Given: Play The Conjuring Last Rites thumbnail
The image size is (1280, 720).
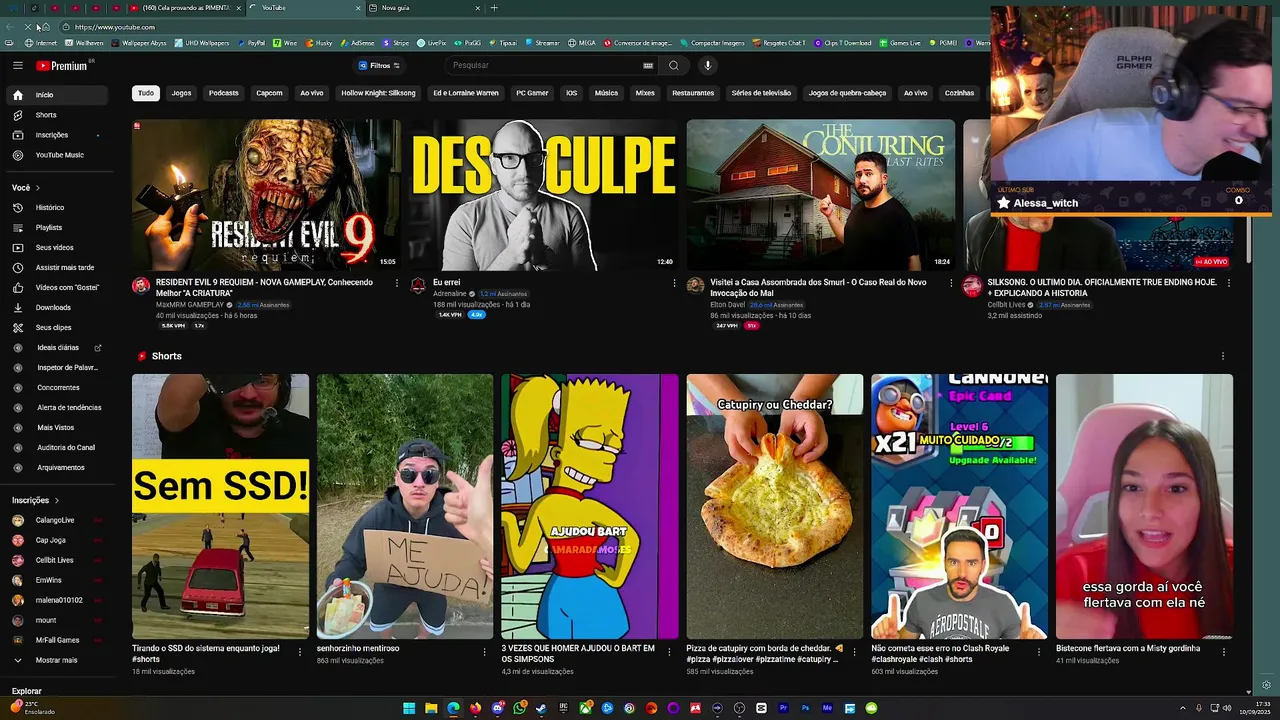Looking at the screenshot, I should [821, 195].
